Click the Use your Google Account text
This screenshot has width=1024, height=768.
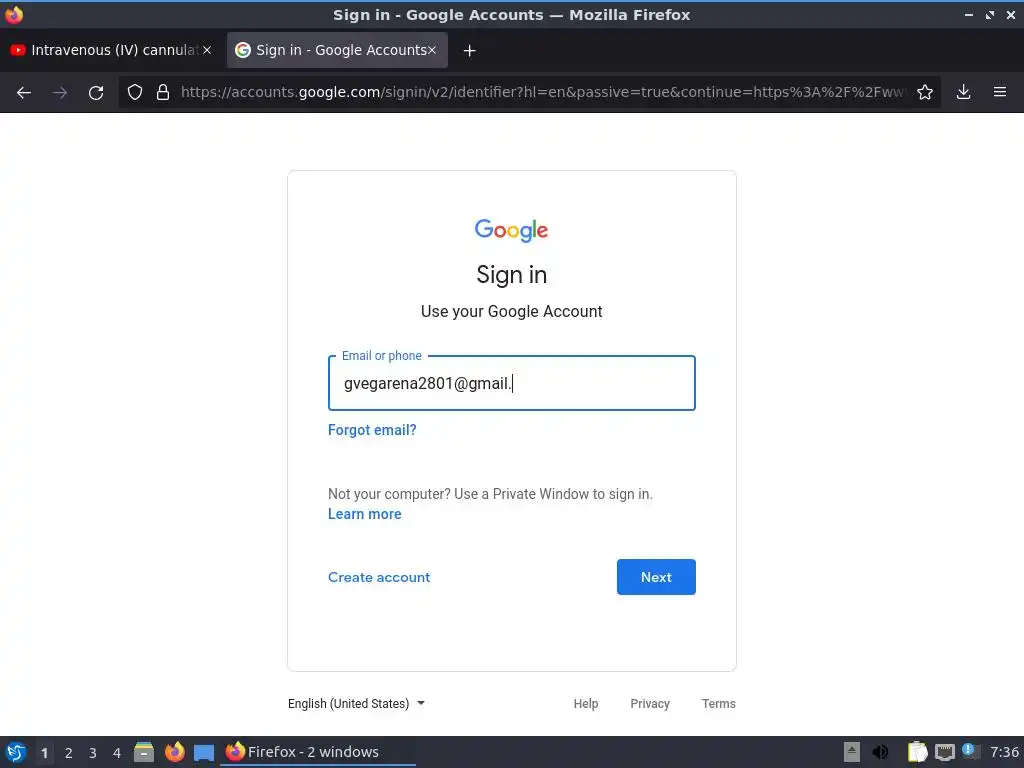511,312
